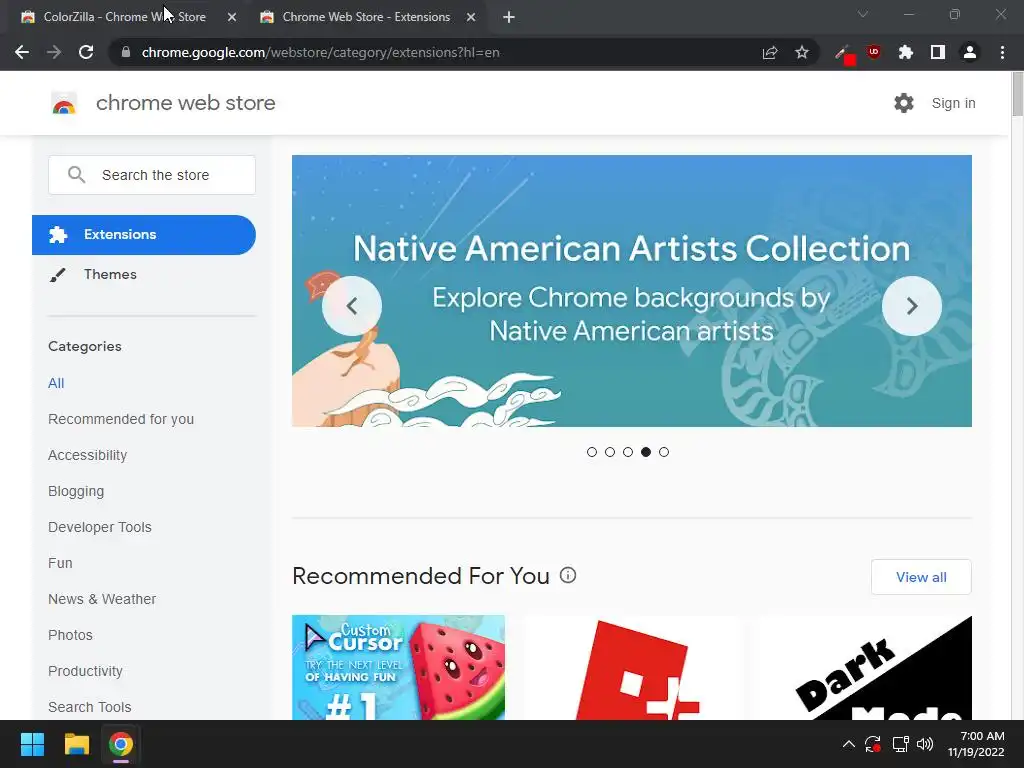Open the Native American Artists Collection banner
The height and width of the screenshot is (768, 1024).
(x=632, y=291)
